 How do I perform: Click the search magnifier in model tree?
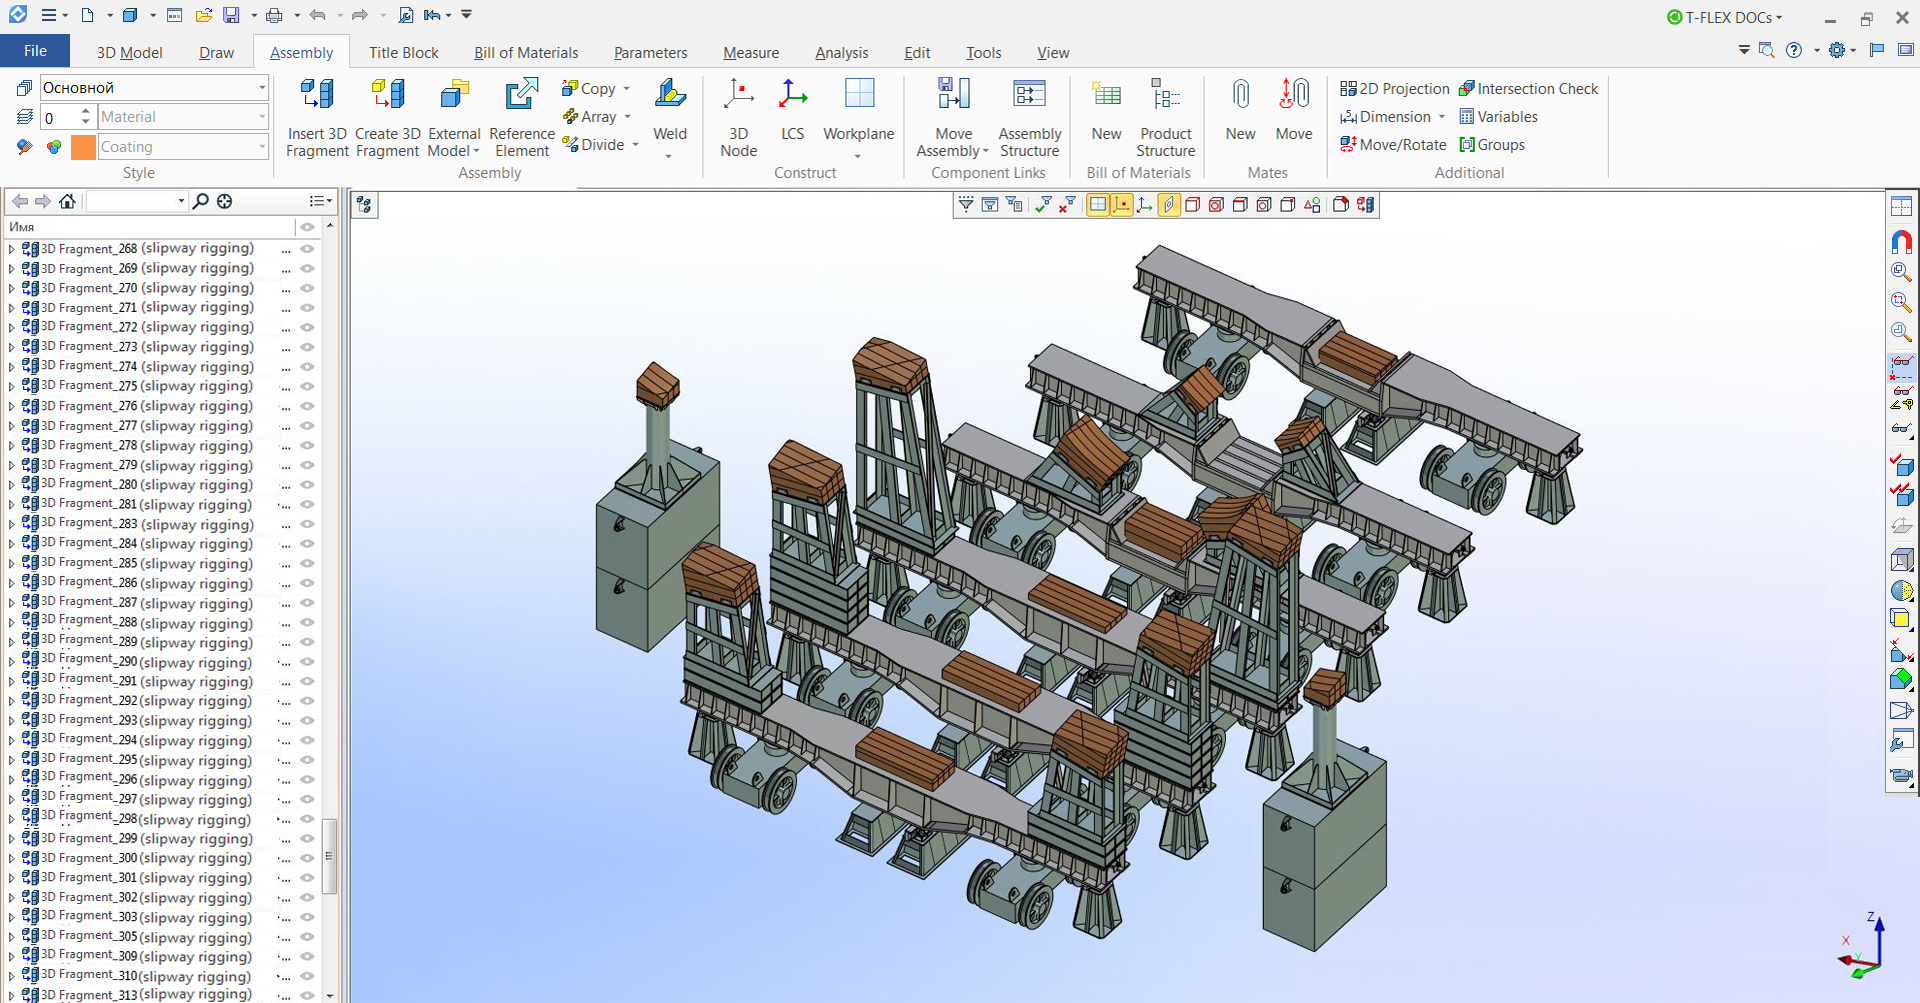tap(201, 201)
